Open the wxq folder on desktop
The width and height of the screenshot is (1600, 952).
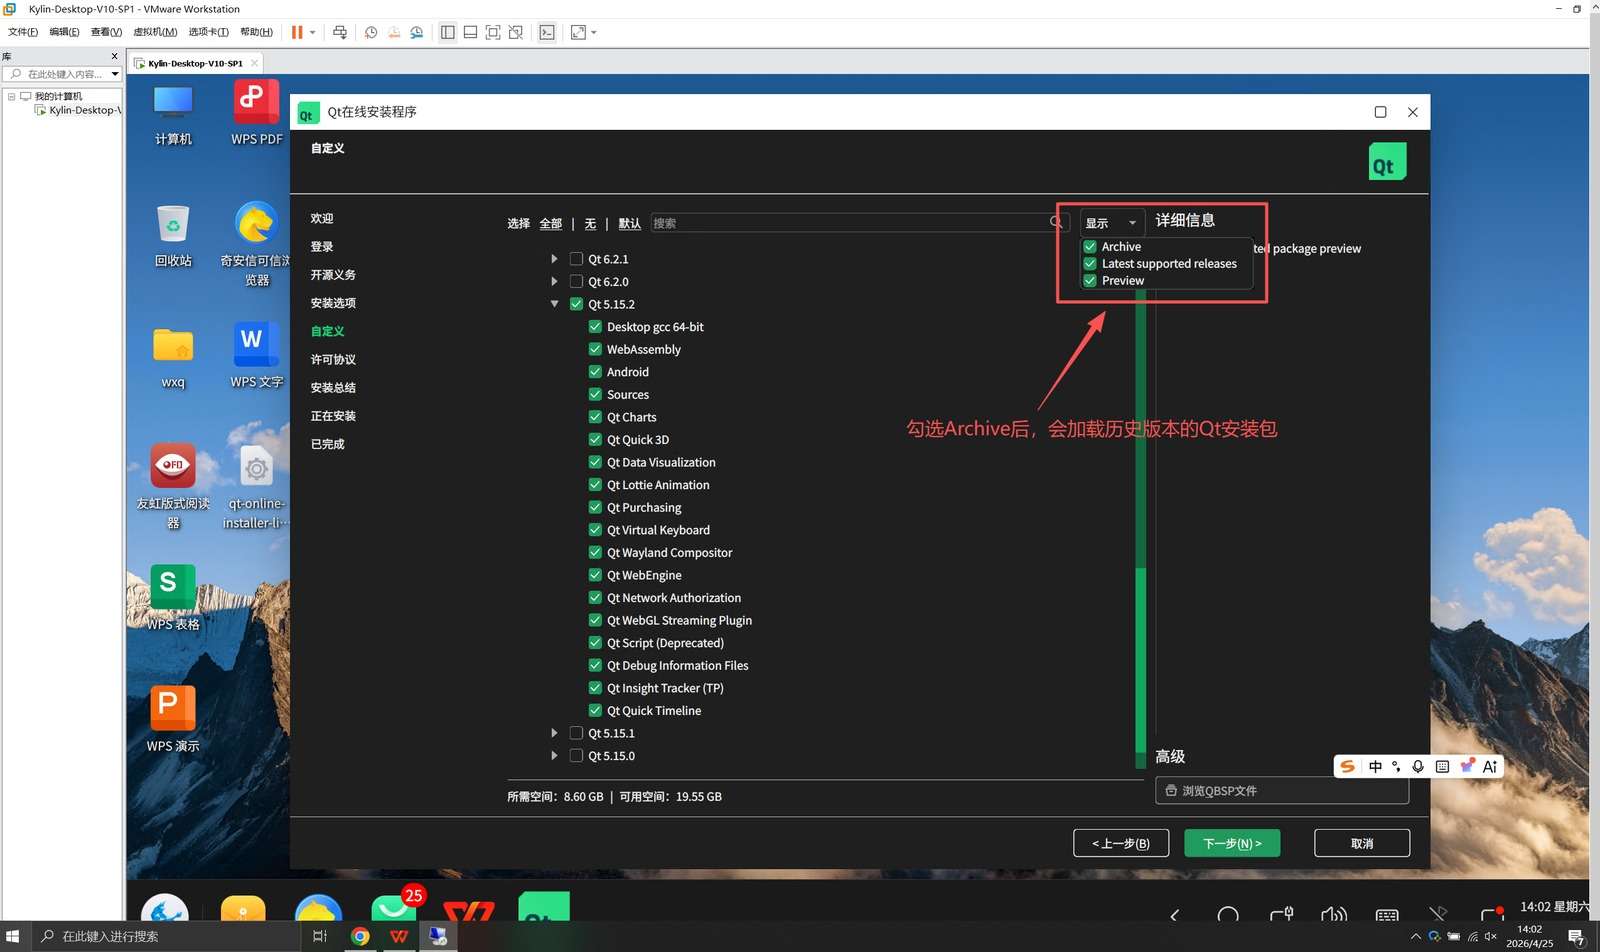click(x=173, y=357)
